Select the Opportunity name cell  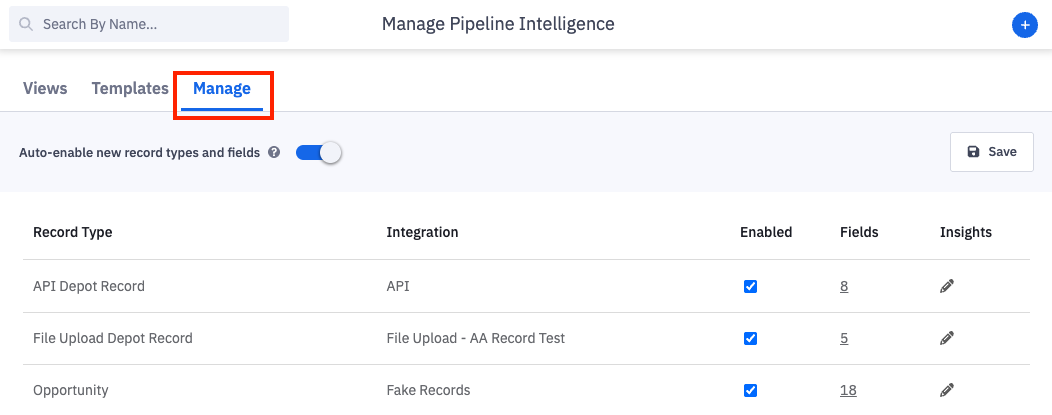click(x=70, y=390)
